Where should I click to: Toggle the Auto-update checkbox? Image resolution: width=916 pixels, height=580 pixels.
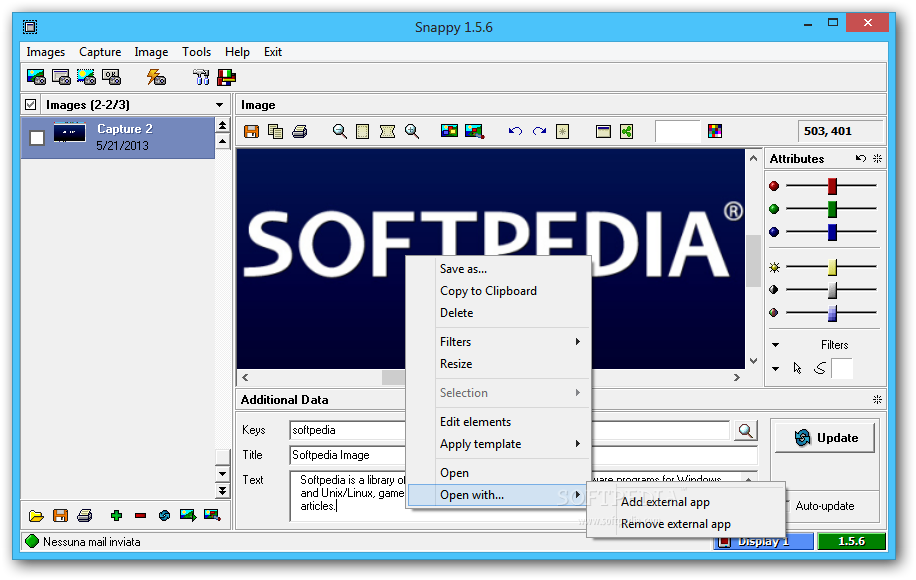tap(787, 506)
